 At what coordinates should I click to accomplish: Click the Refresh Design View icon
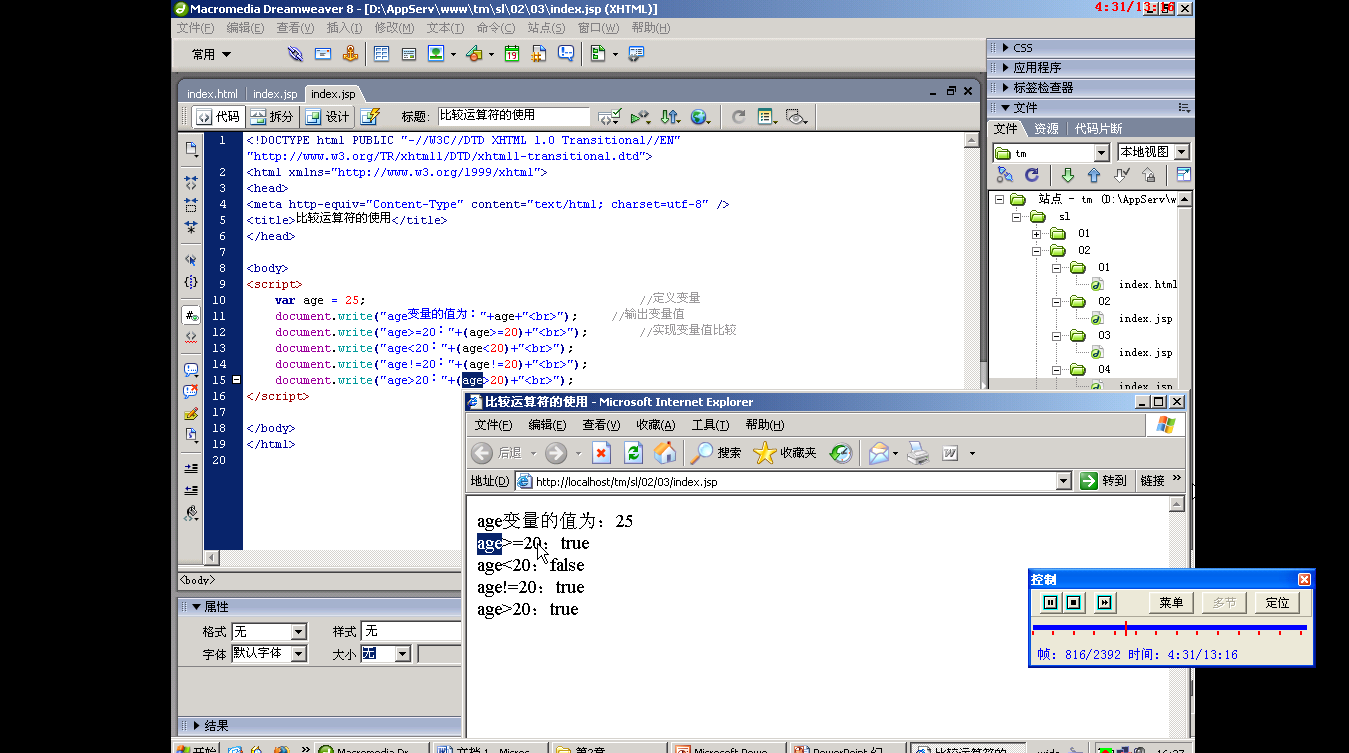[738, 117]
